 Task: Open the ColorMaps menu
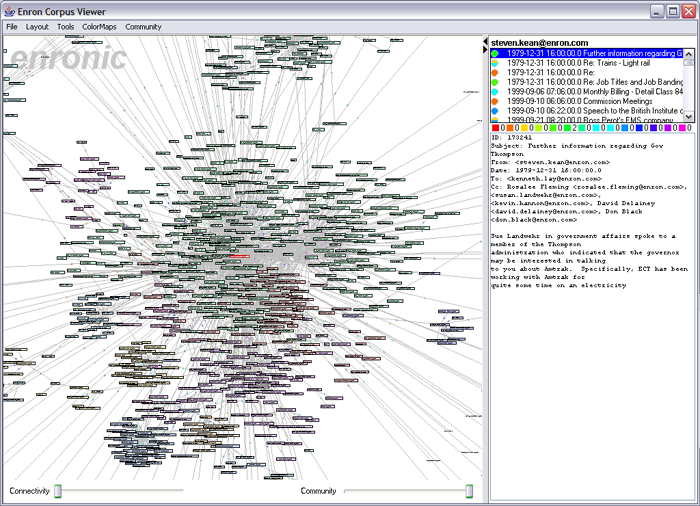click(x=99, y=27)
